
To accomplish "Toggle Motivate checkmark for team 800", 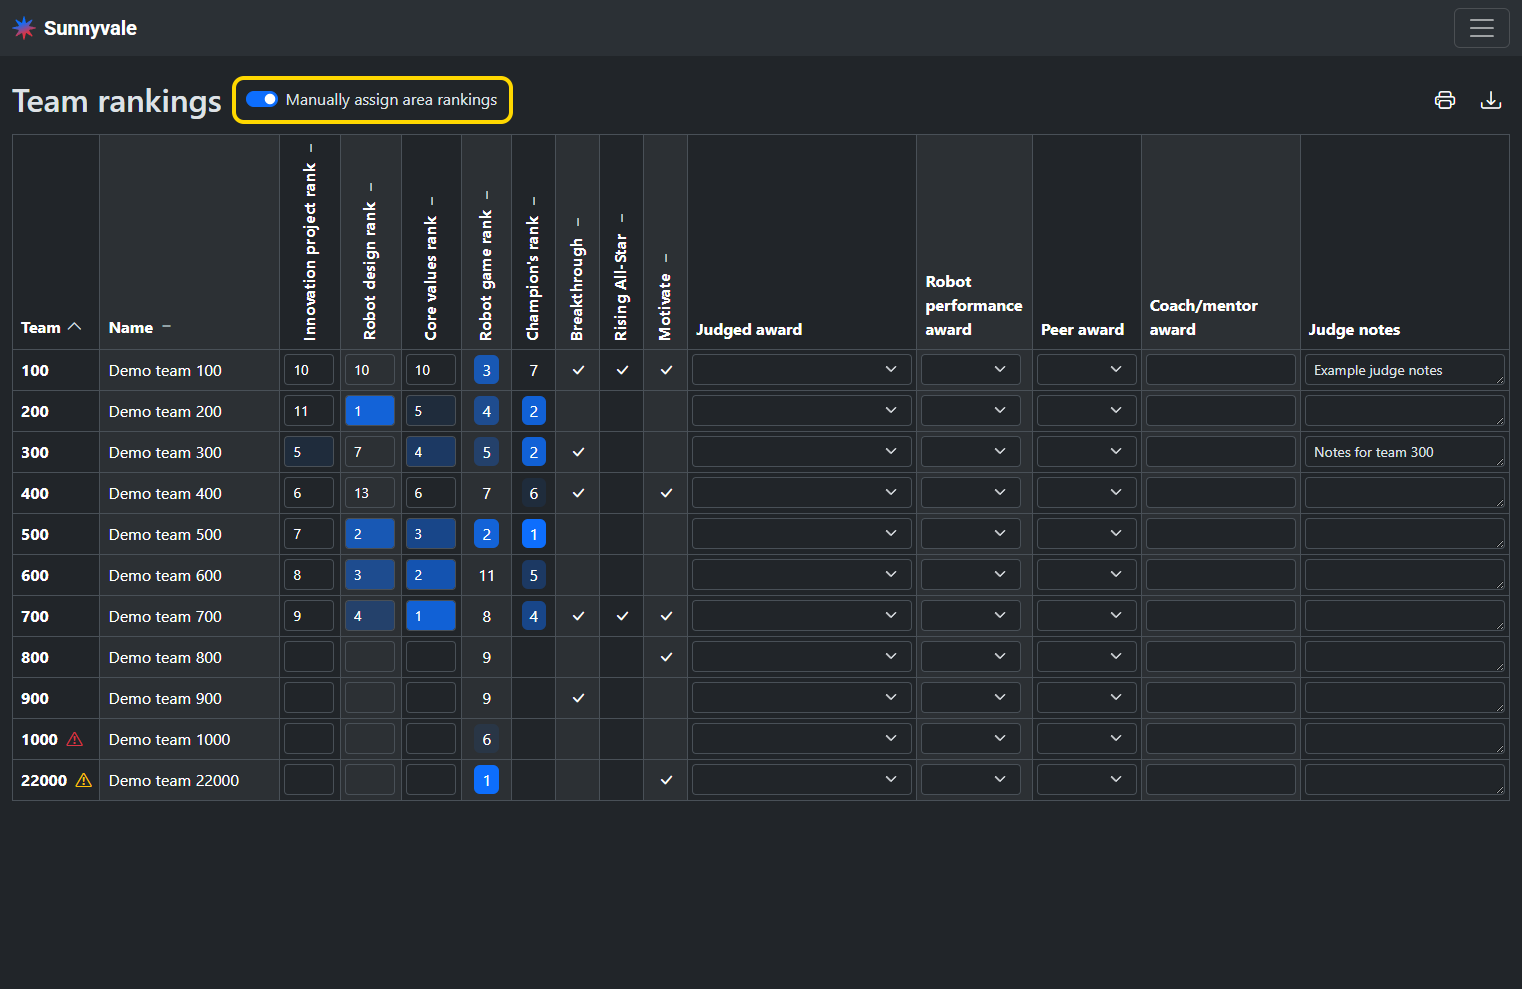I will point(666,658).
